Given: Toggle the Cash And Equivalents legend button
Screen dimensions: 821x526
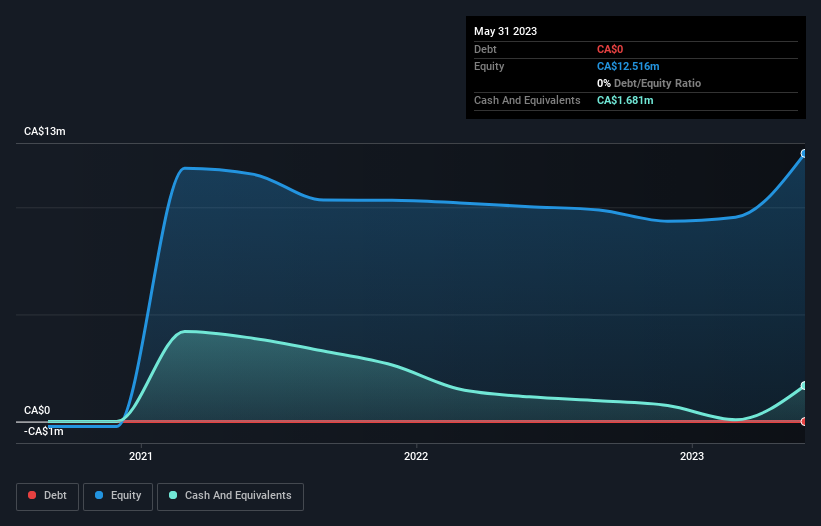Looking at the screenshot, I should [230, 496].
